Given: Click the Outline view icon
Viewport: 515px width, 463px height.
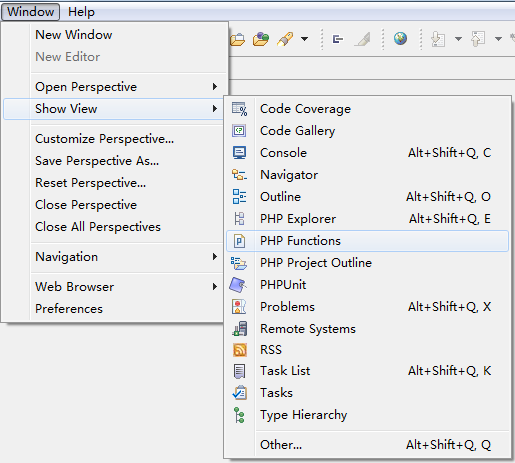Looking at the screenshot, I should pos(239,196).
